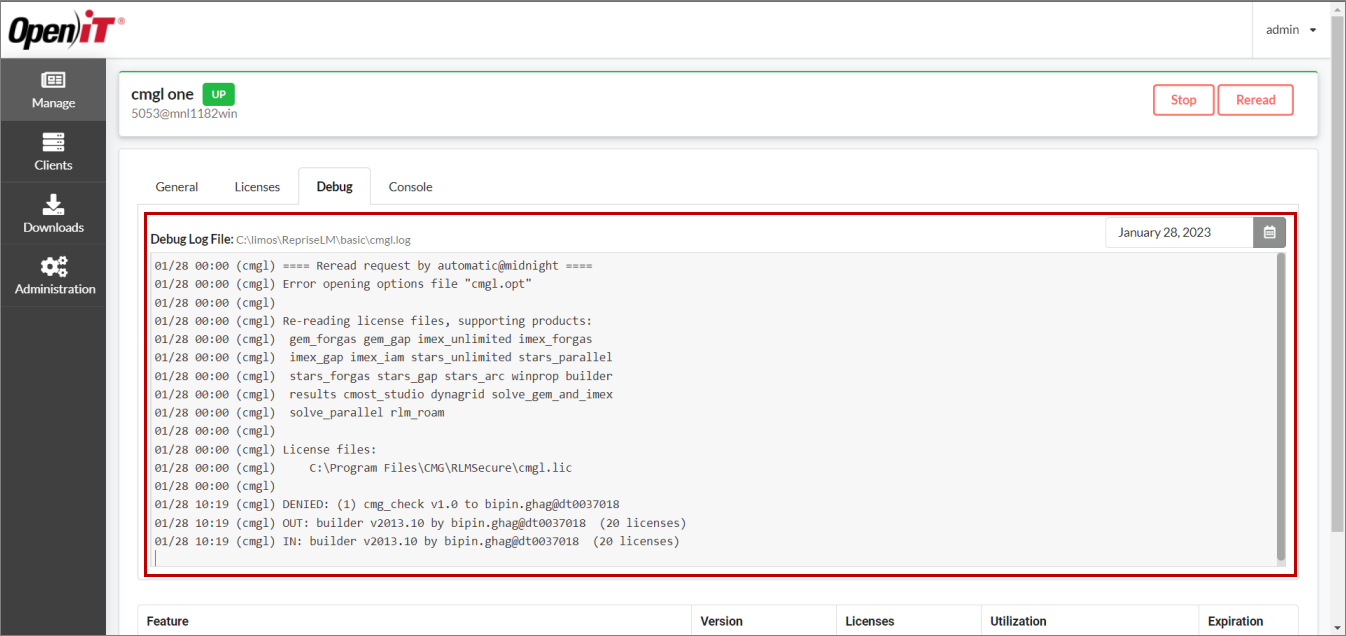The width and height of the screenshot is (1346, 636).
Task: Click the 'stars_forgas stars_gap' log line
Action: (x=383, y=376)
